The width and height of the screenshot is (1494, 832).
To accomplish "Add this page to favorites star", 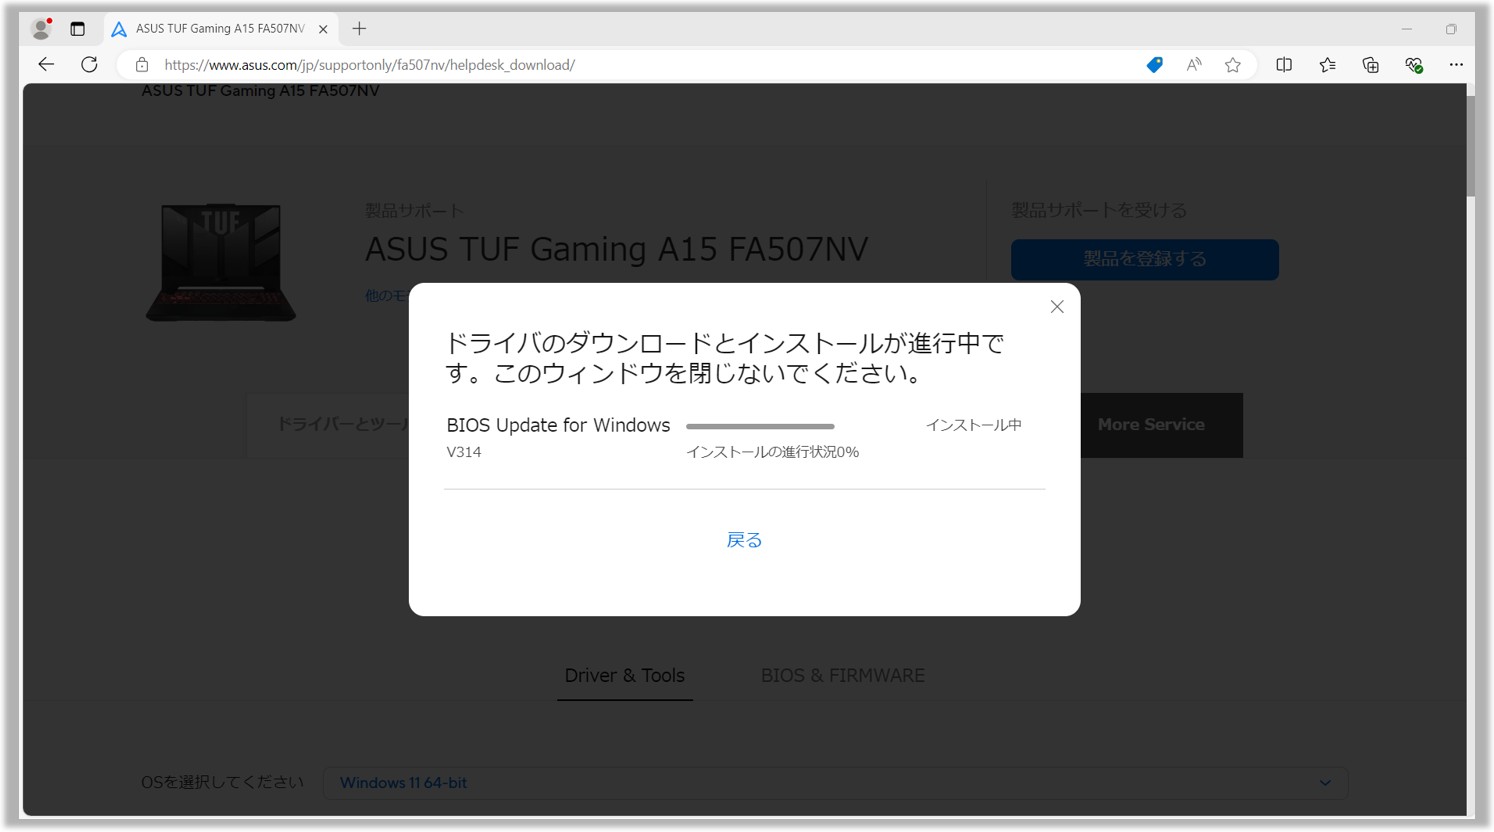I will [x=1233, y=65].
